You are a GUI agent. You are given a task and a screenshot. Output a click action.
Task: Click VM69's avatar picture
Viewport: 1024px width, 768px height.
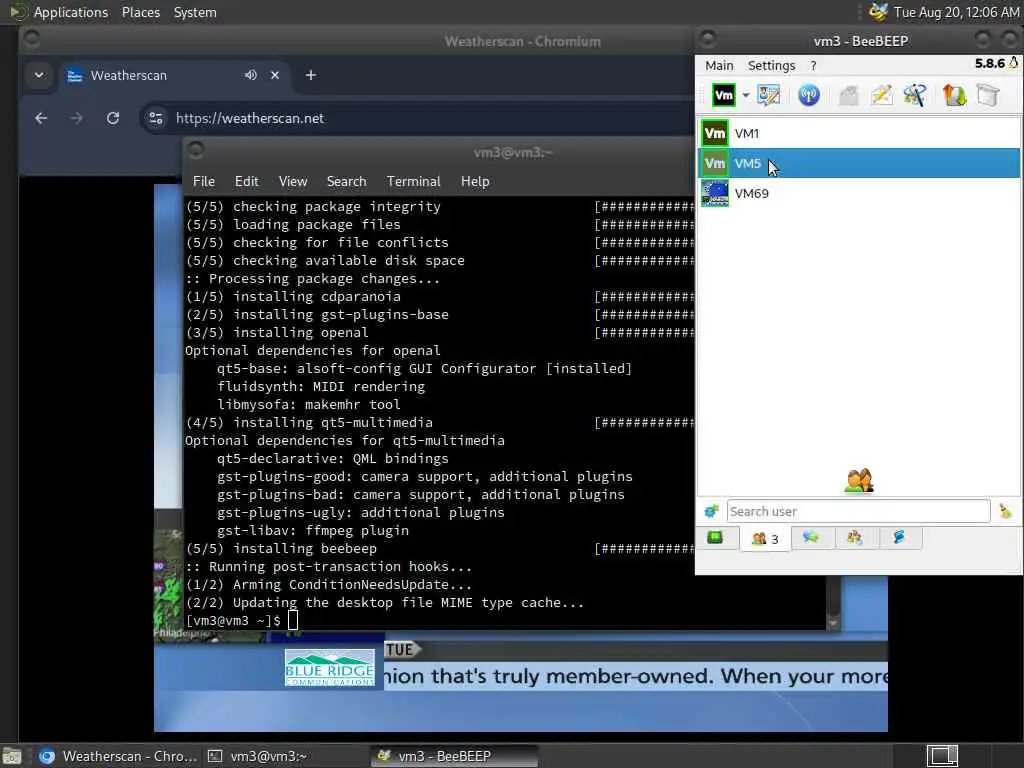[x=714, y=193]
